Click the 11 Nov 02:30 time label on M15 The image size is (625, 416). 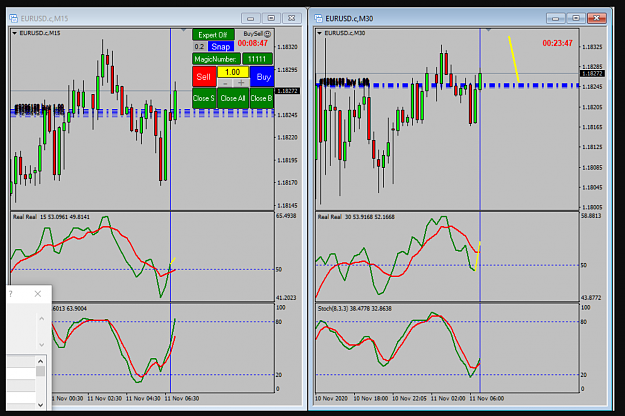click(105, 398)
